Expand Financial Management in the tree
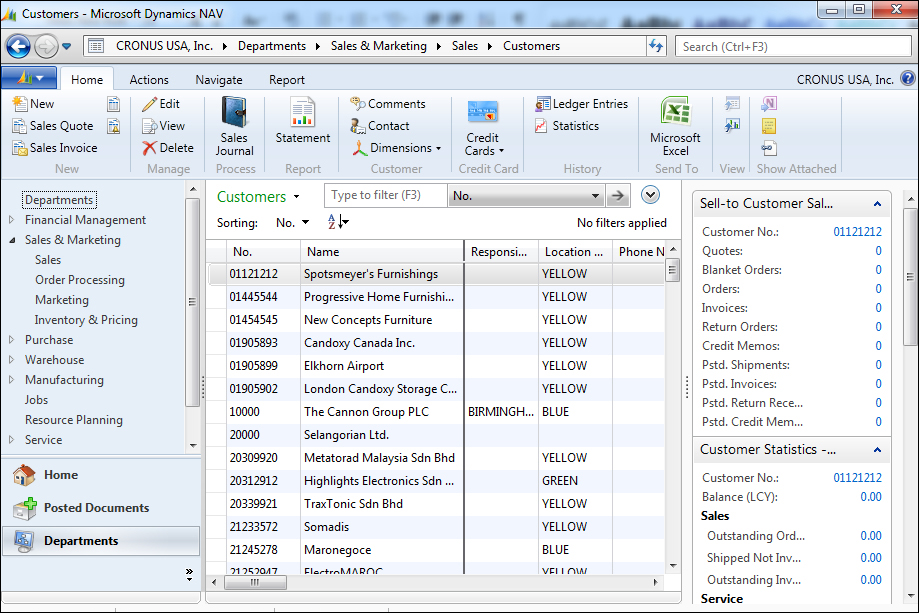Image resolution: width=919 pixels, height=613 pixels. 12,220
